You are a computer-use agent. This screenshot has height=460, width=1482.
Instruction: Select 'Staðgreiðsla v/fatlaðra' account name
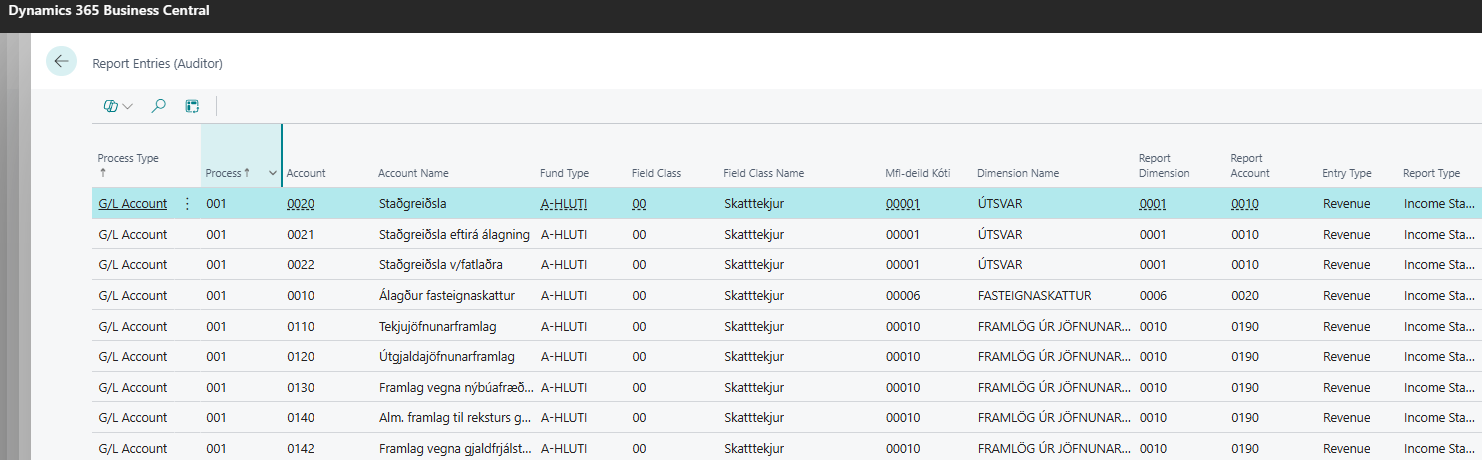point(440,265)
